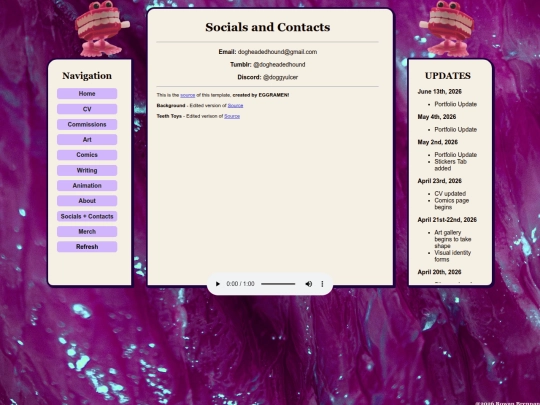Click the Tumblr handle @dogheadedhound
Screen dimensions: 540x405
pyautogui.click(x=279, y=65)
